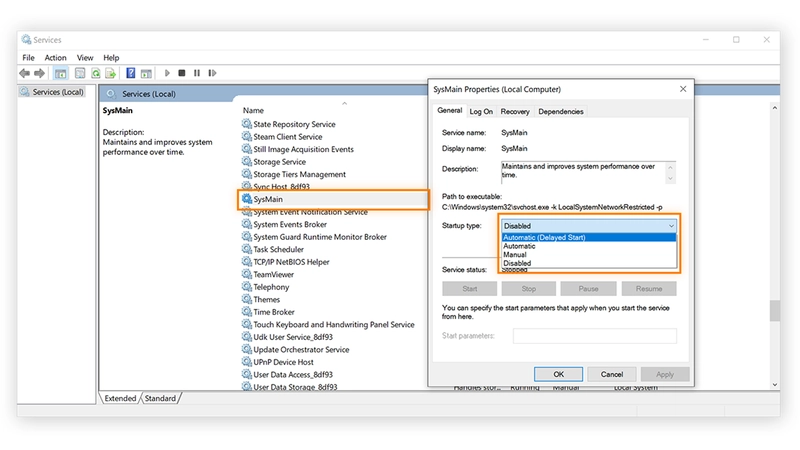This screenshot has height=450, width=800.
Task: Click the Apply button
Action: (x=665, y=374)
